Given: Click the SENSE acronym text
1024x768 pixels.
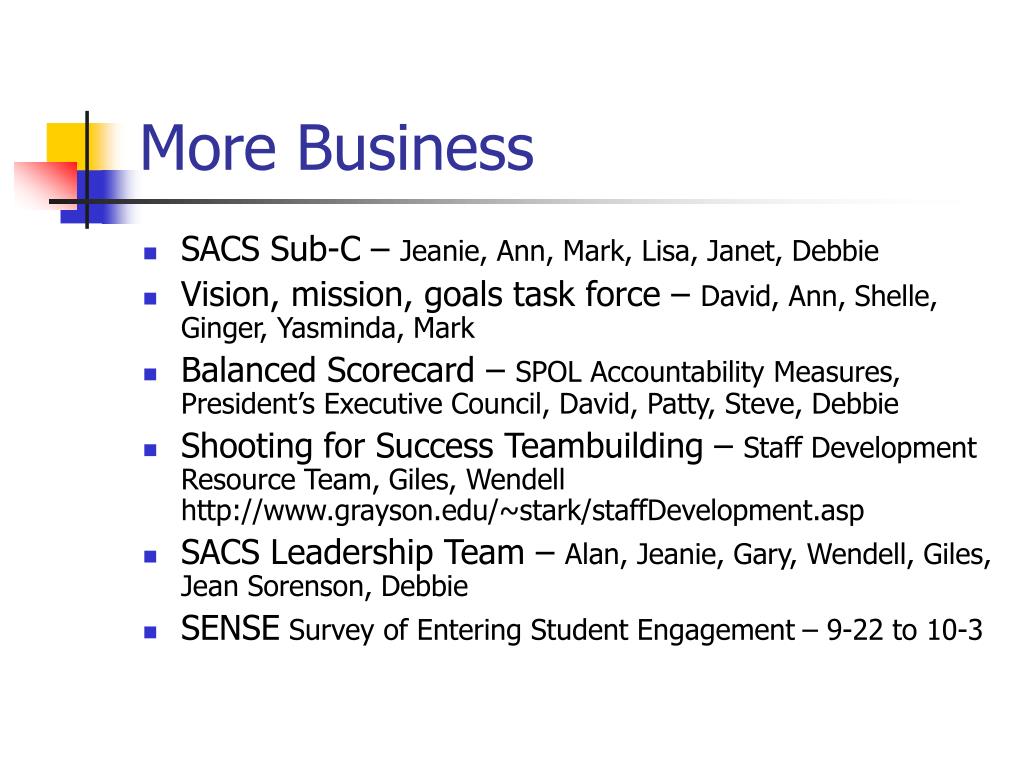Looking at the screenshot, I should point(231,628).
